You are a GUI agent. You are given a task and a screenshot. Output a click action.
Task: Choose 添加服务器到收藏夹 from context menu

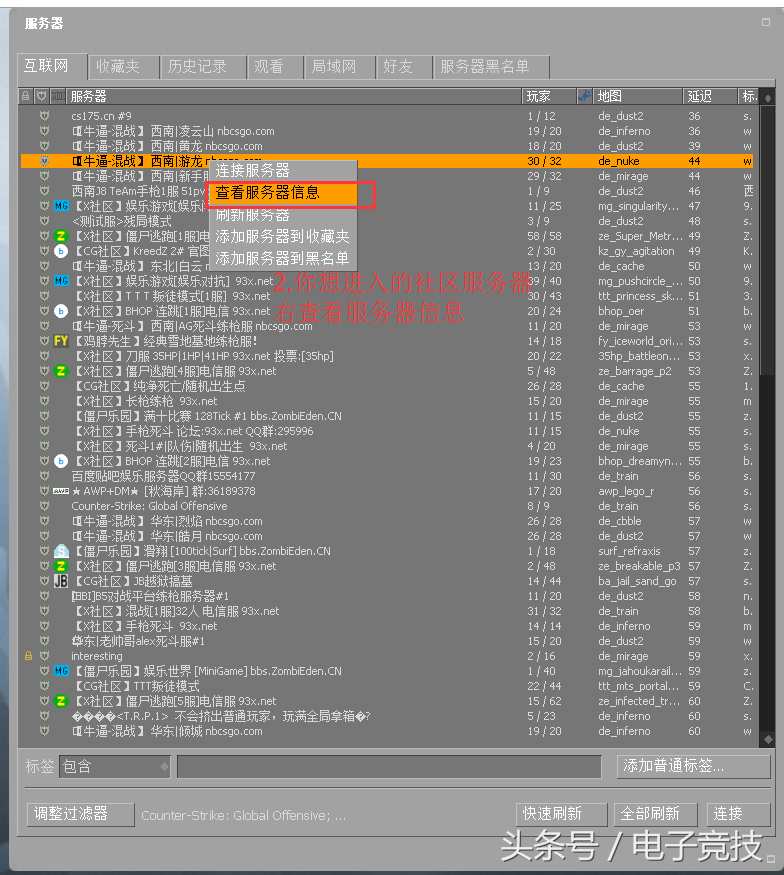pos(282,237)
